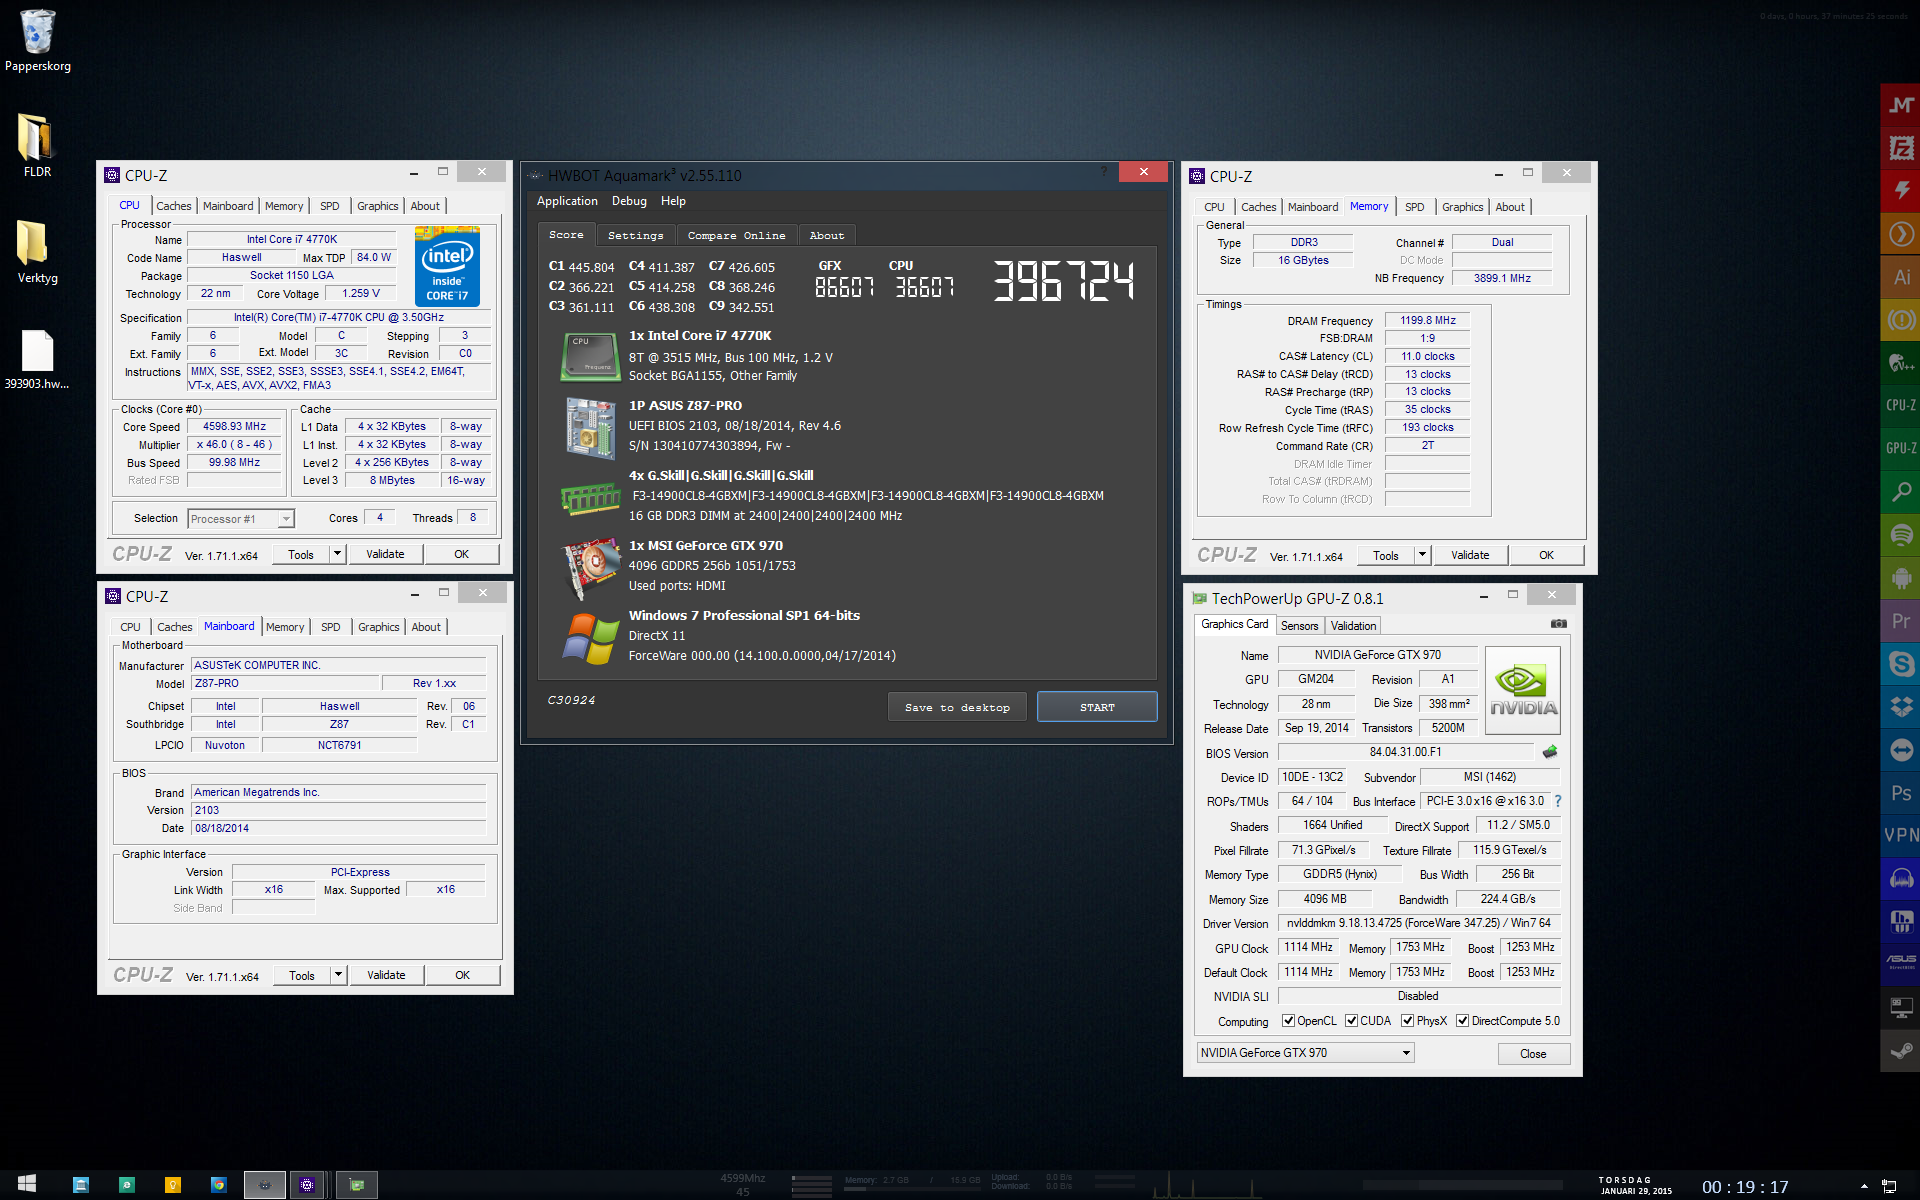Toggle the OpenCL checkbox in GPU-Z
This screenshot has width=1920, height=1200.
click(x=1288, y=1021)
